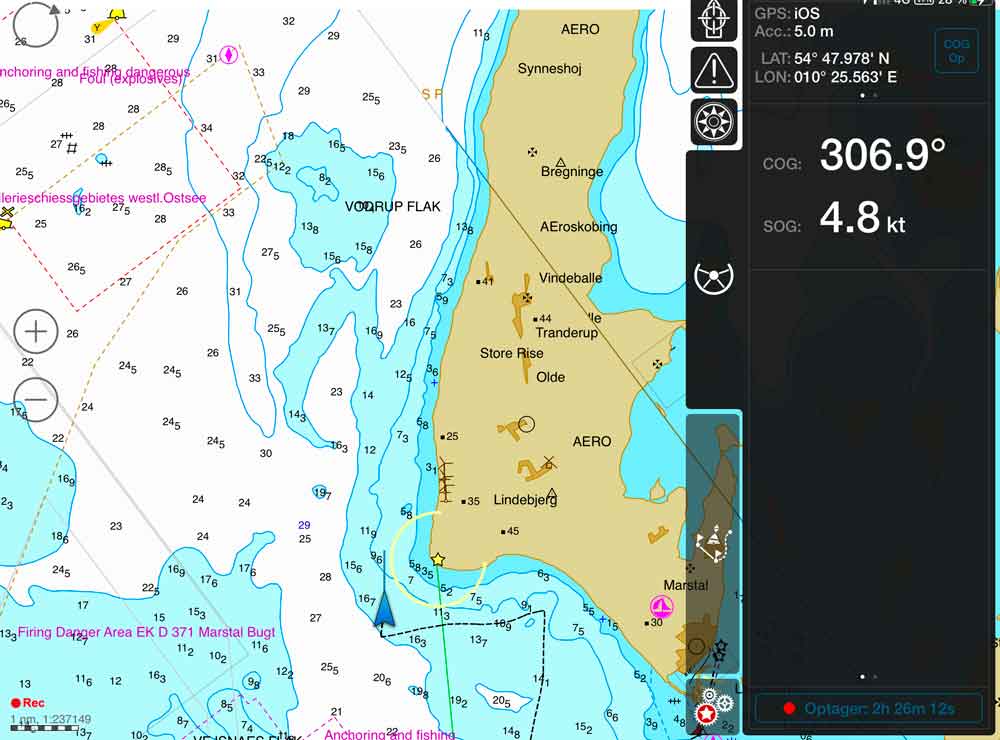1000x740 pixels.
Task: Open the warning triangle alerts panel
Action: 714,70
